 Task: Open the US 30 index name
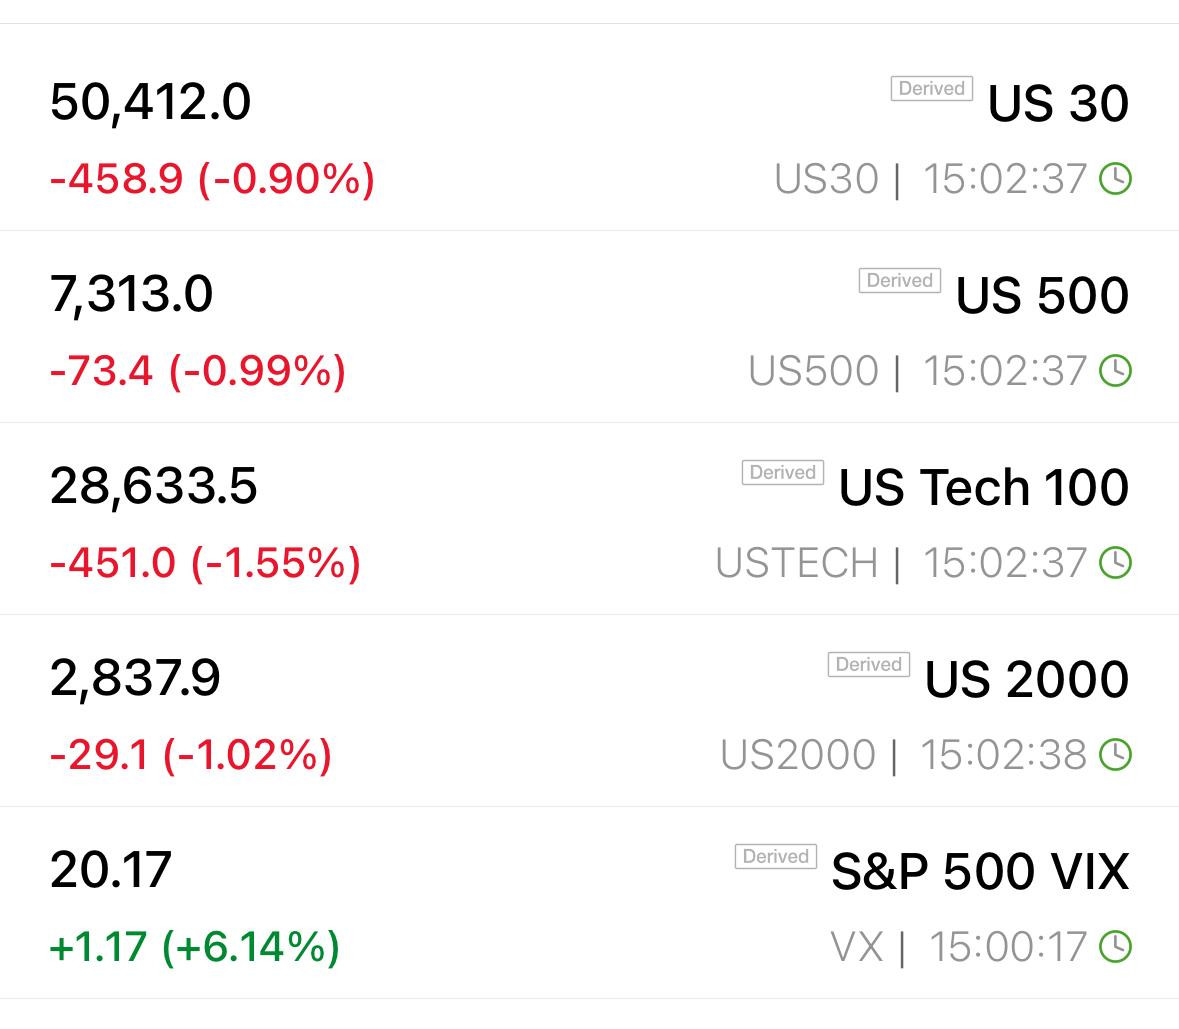coord(1058,103)
